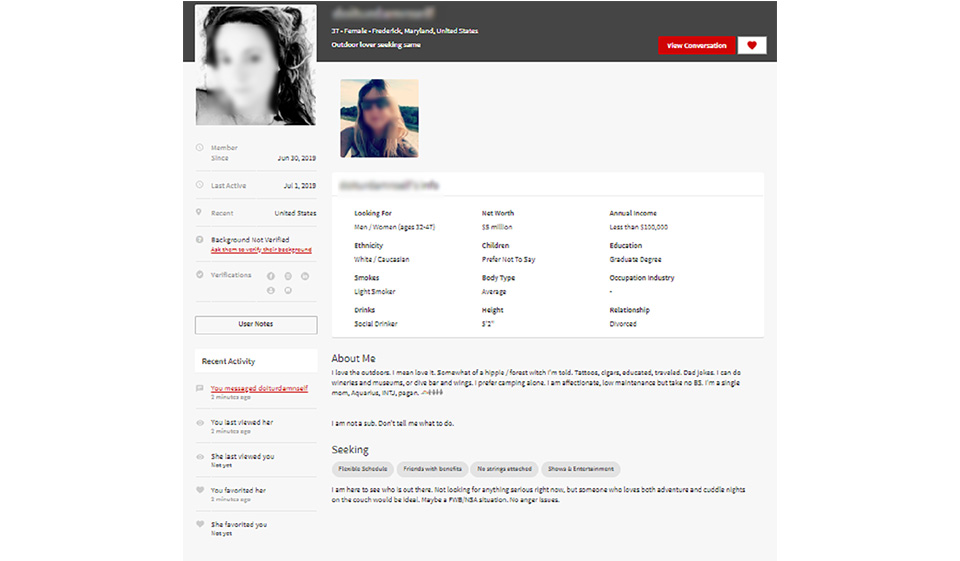Viewport: 960px width, 561px height.
Task: Open the User Notes button
Action: tap(255, 324)
